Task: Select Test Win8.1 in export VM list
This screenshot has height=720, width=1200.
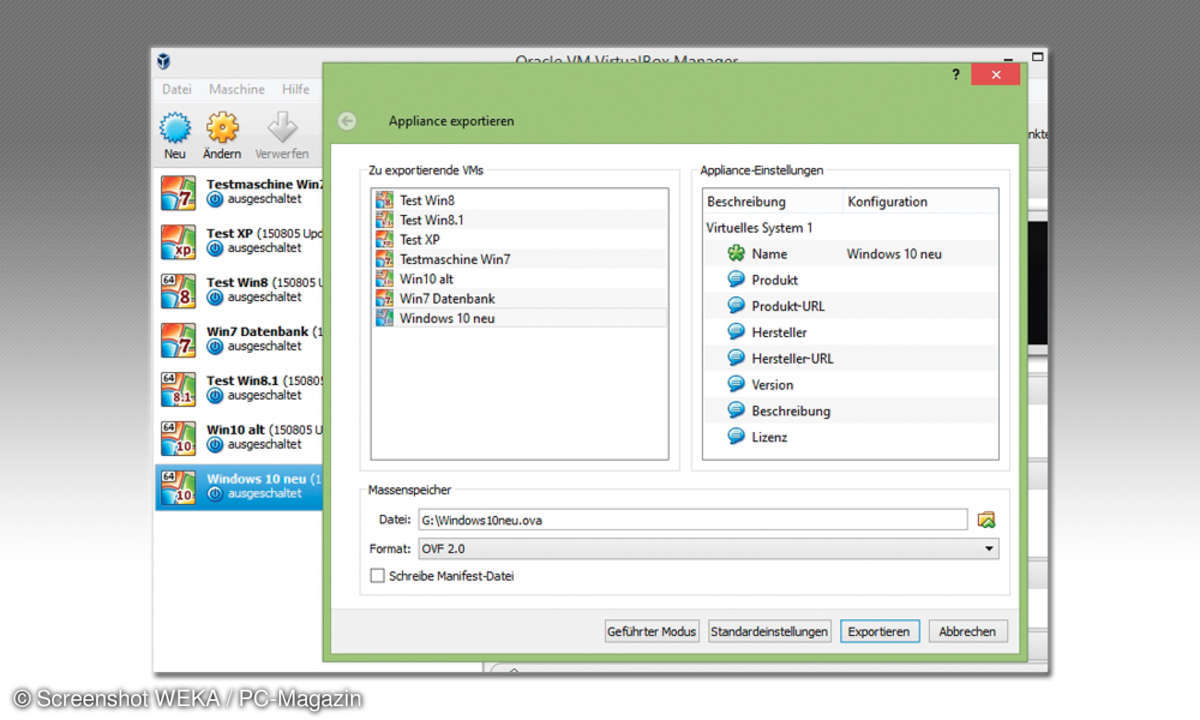Action: (518, 220)
